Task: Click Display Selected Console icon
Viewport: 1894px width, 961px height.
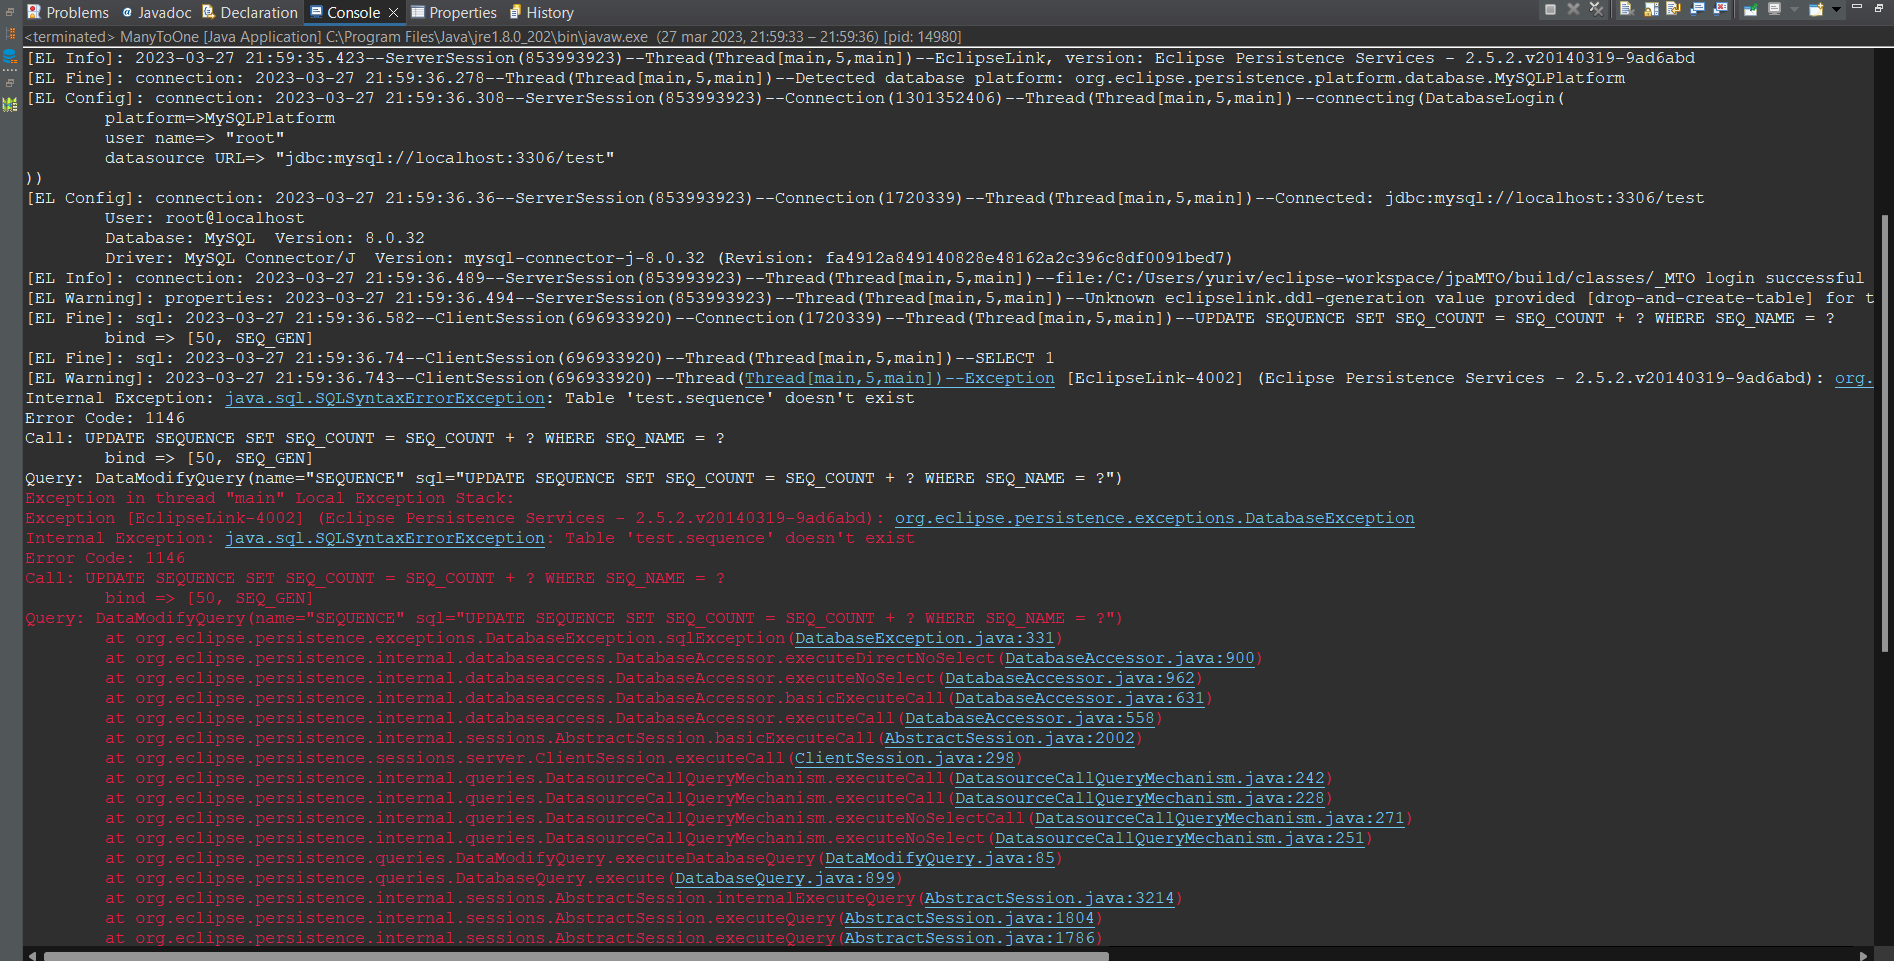Action: pyautogui.click(x=1774, y=9)
